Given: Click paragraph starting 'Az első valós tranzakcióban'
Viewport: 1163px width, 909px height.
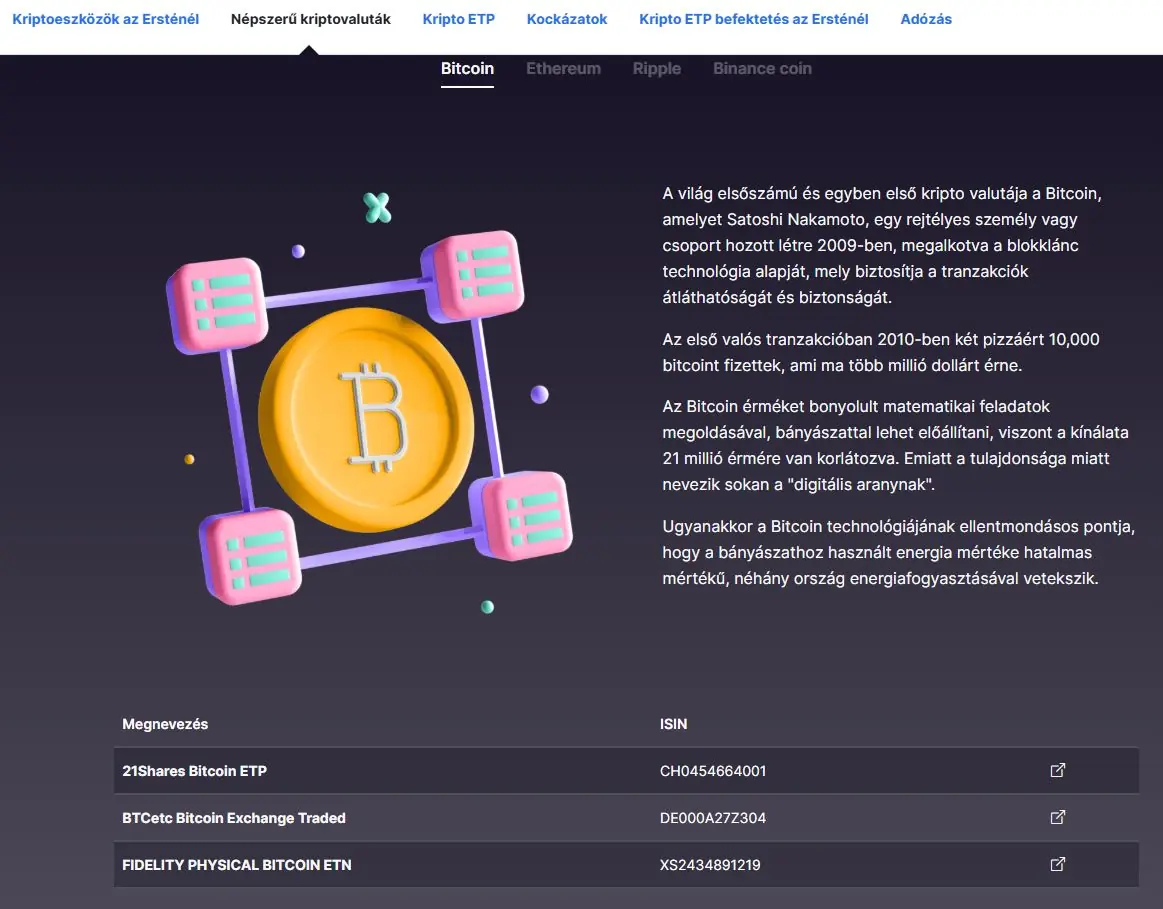Looking at the screenshot, I should click(x=880, y=352).
